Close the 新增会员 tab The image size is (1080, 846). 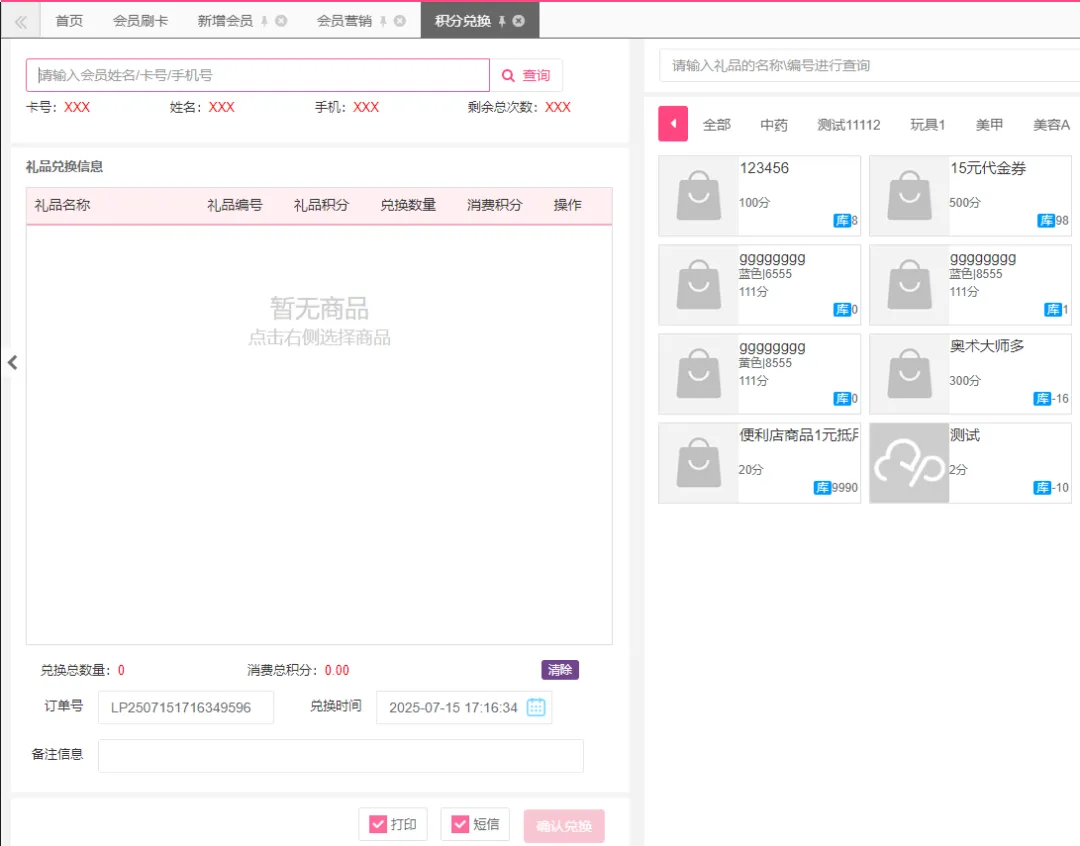[281, 20]
